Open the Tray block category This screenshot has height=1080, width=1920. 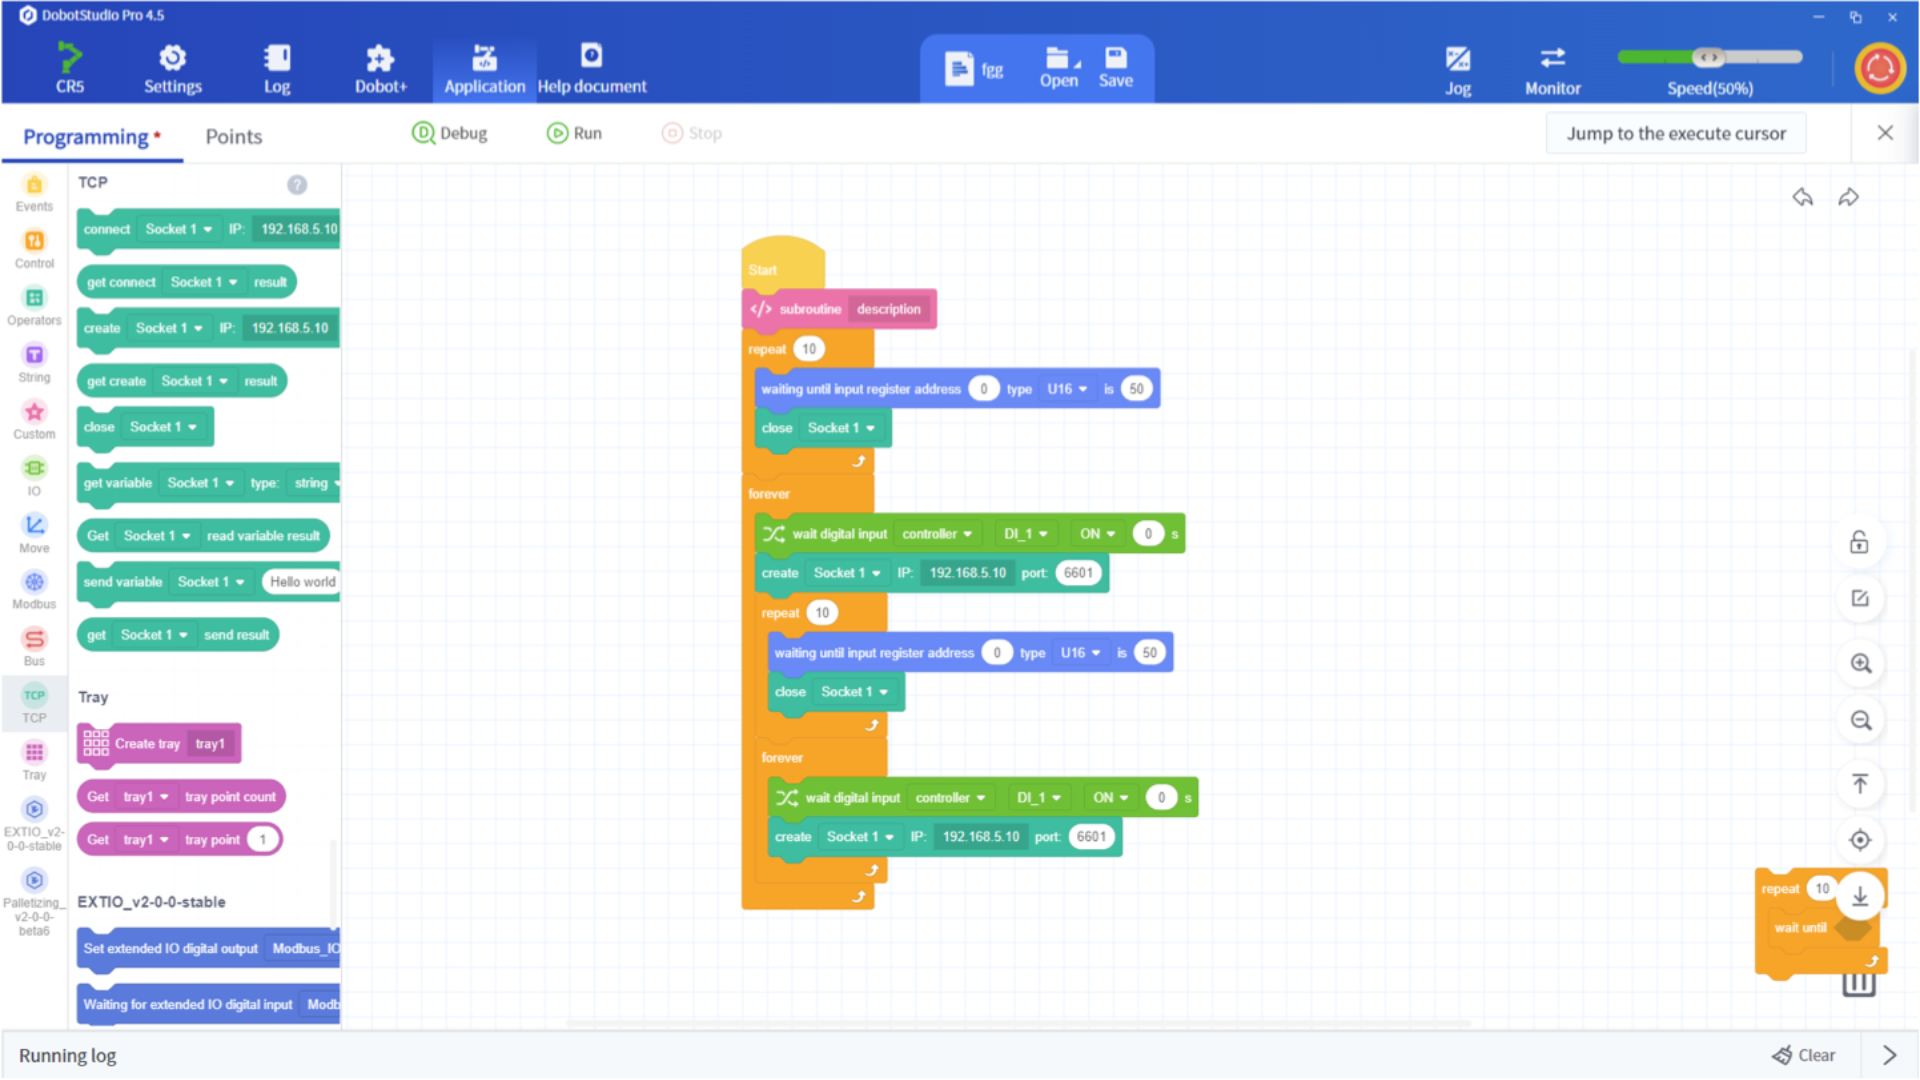click(x=34, y=760)
